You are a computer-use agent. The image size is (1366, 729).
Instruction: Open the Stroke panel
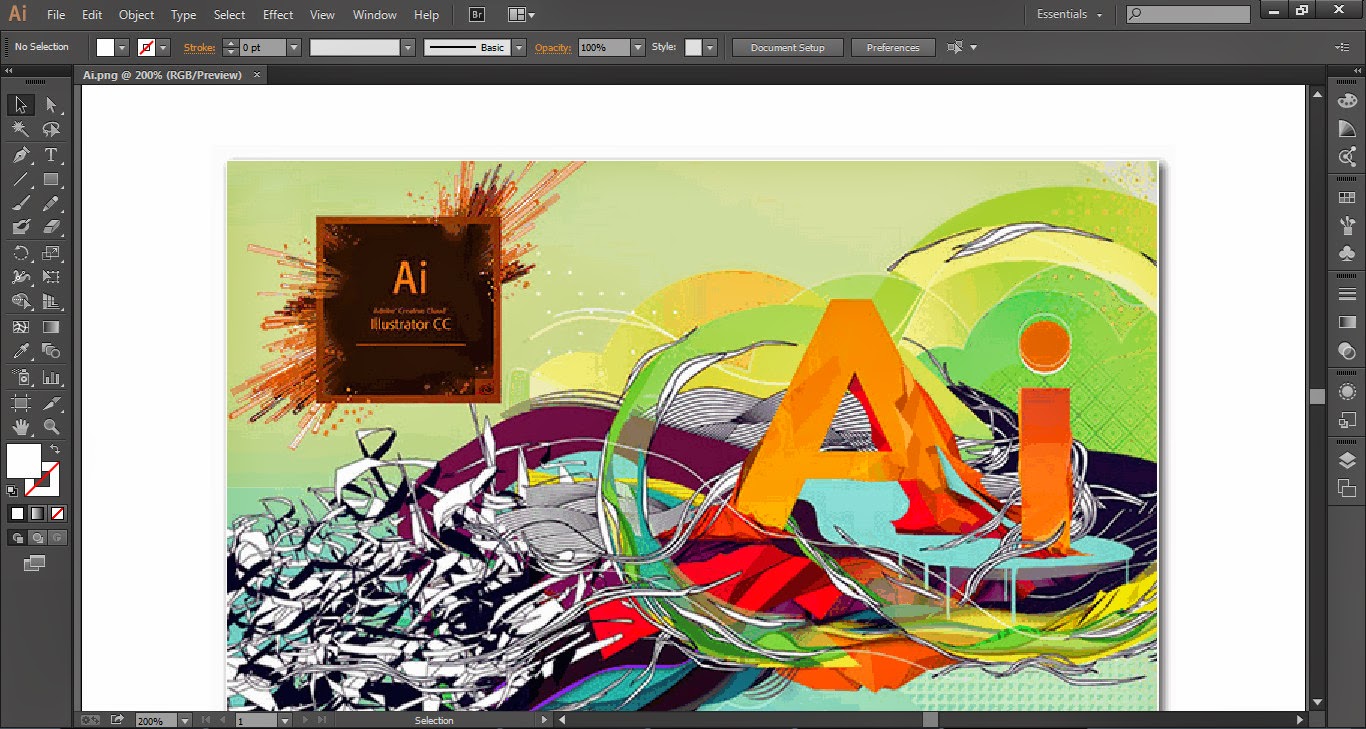pyautogui.click(x=1347, y=294)
